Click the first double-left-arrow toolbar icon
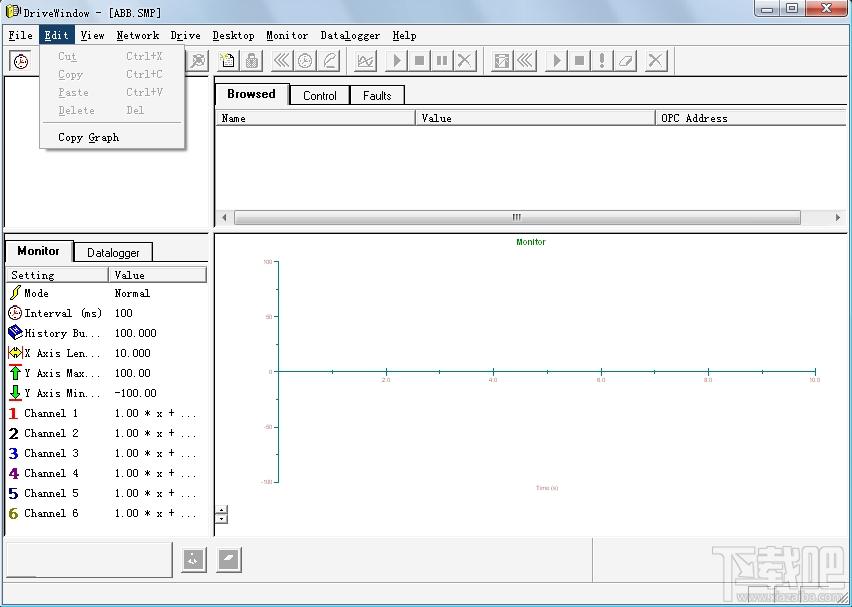 coord(282,60)
